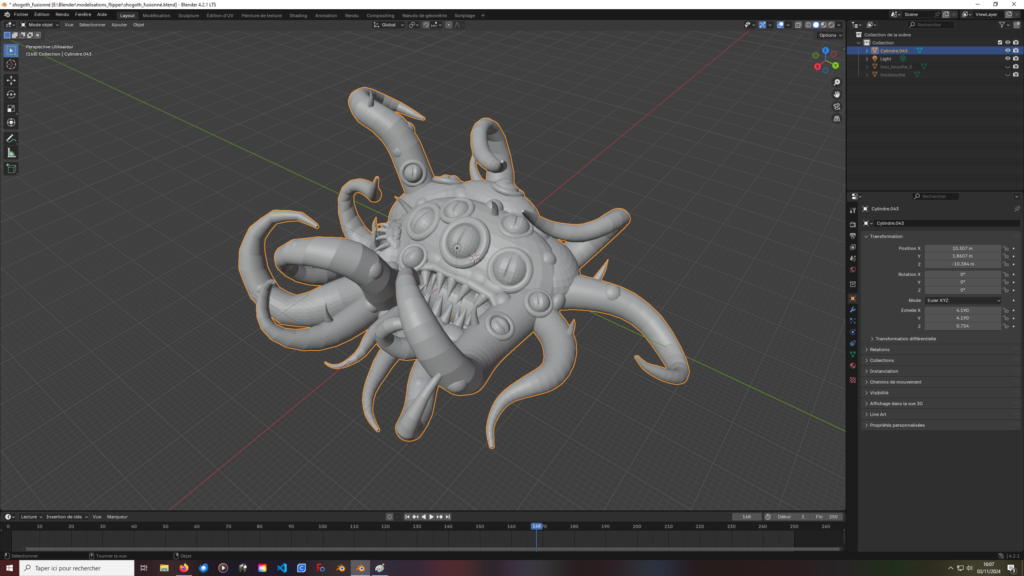Open the World properties tab

click(853, 270)
